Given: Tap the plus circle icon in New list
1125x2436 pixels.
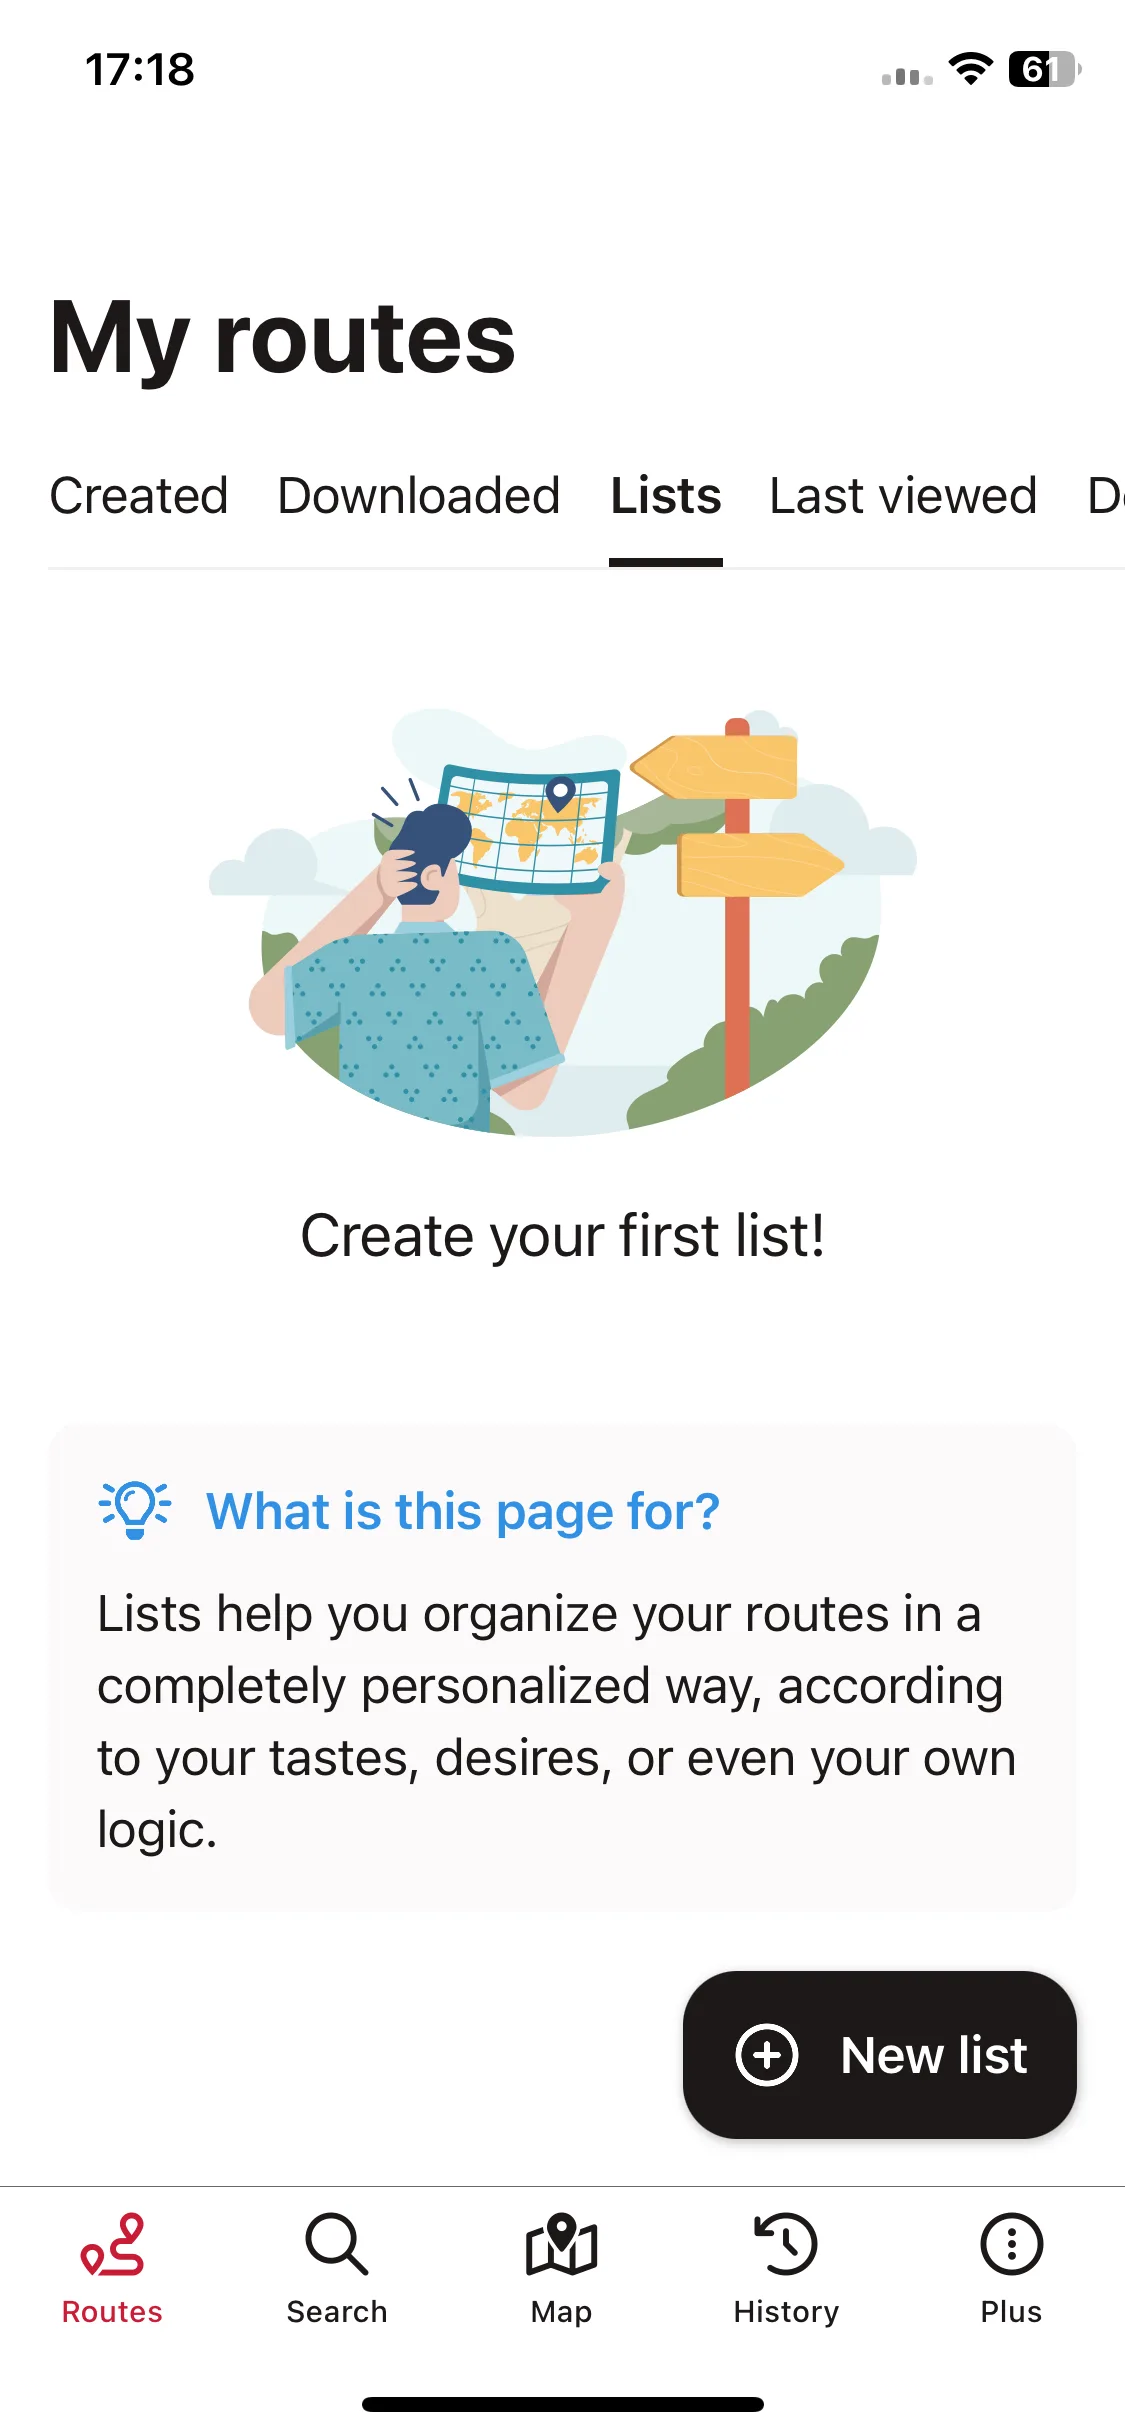Looking at the screenshot, I should pos(767,2055).
